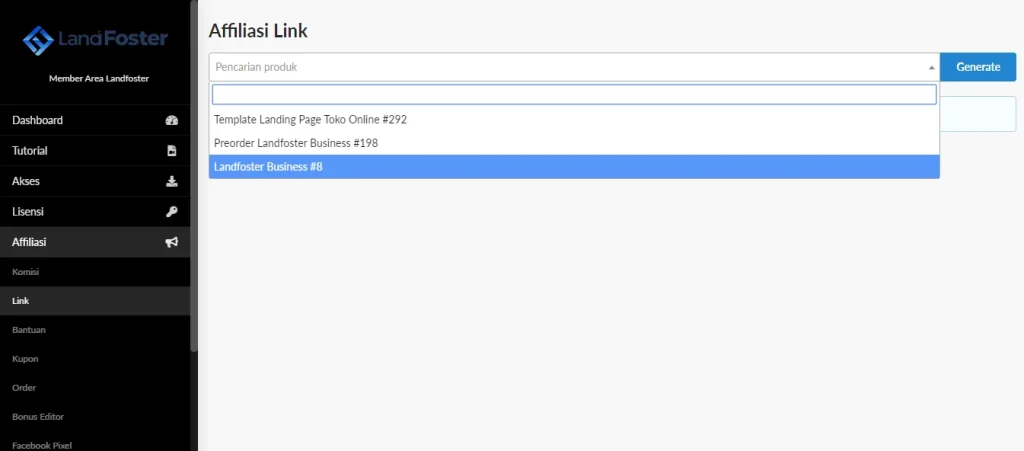Go to Bantuan submenu item

pyautogui.click(x=29, y=330)
